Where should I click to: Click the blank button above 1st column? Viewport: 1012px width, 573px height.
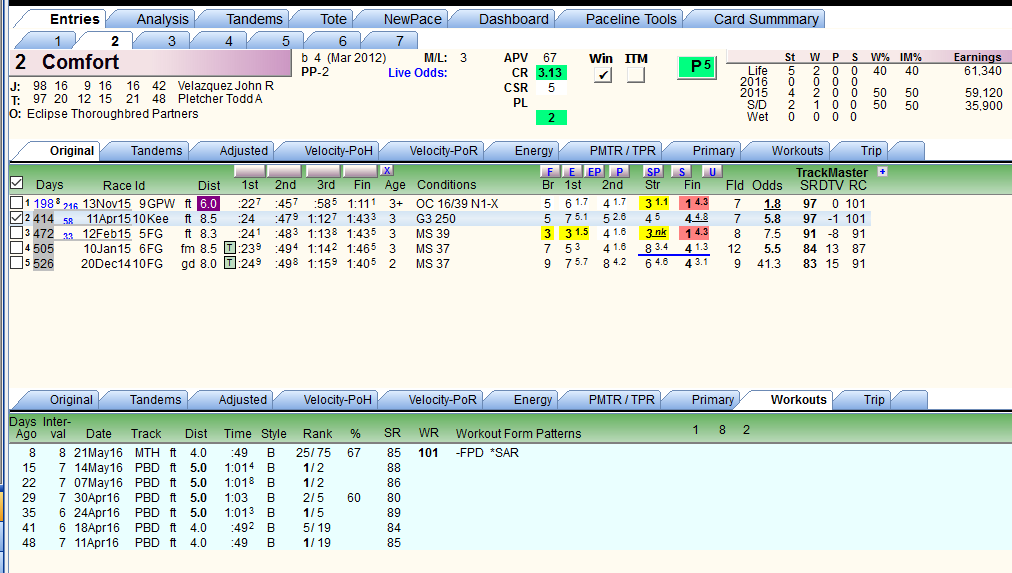(250, 171)
